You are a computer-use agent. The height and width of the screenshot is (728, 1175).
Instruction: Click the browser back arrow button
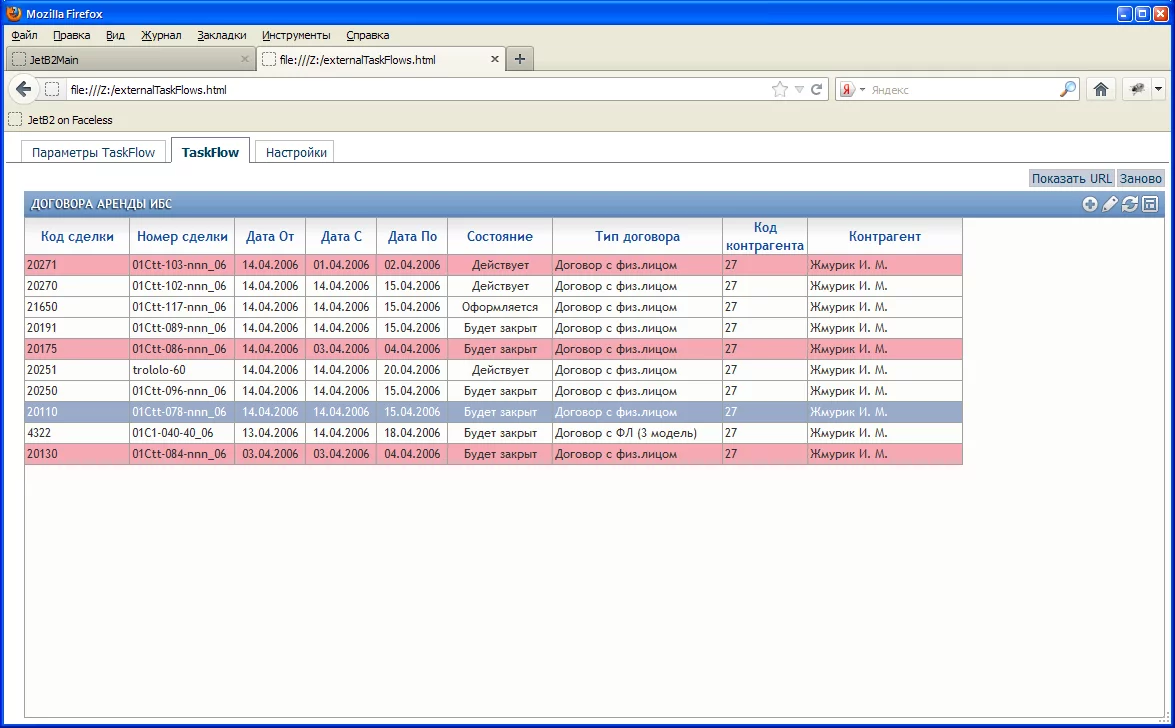24,89
